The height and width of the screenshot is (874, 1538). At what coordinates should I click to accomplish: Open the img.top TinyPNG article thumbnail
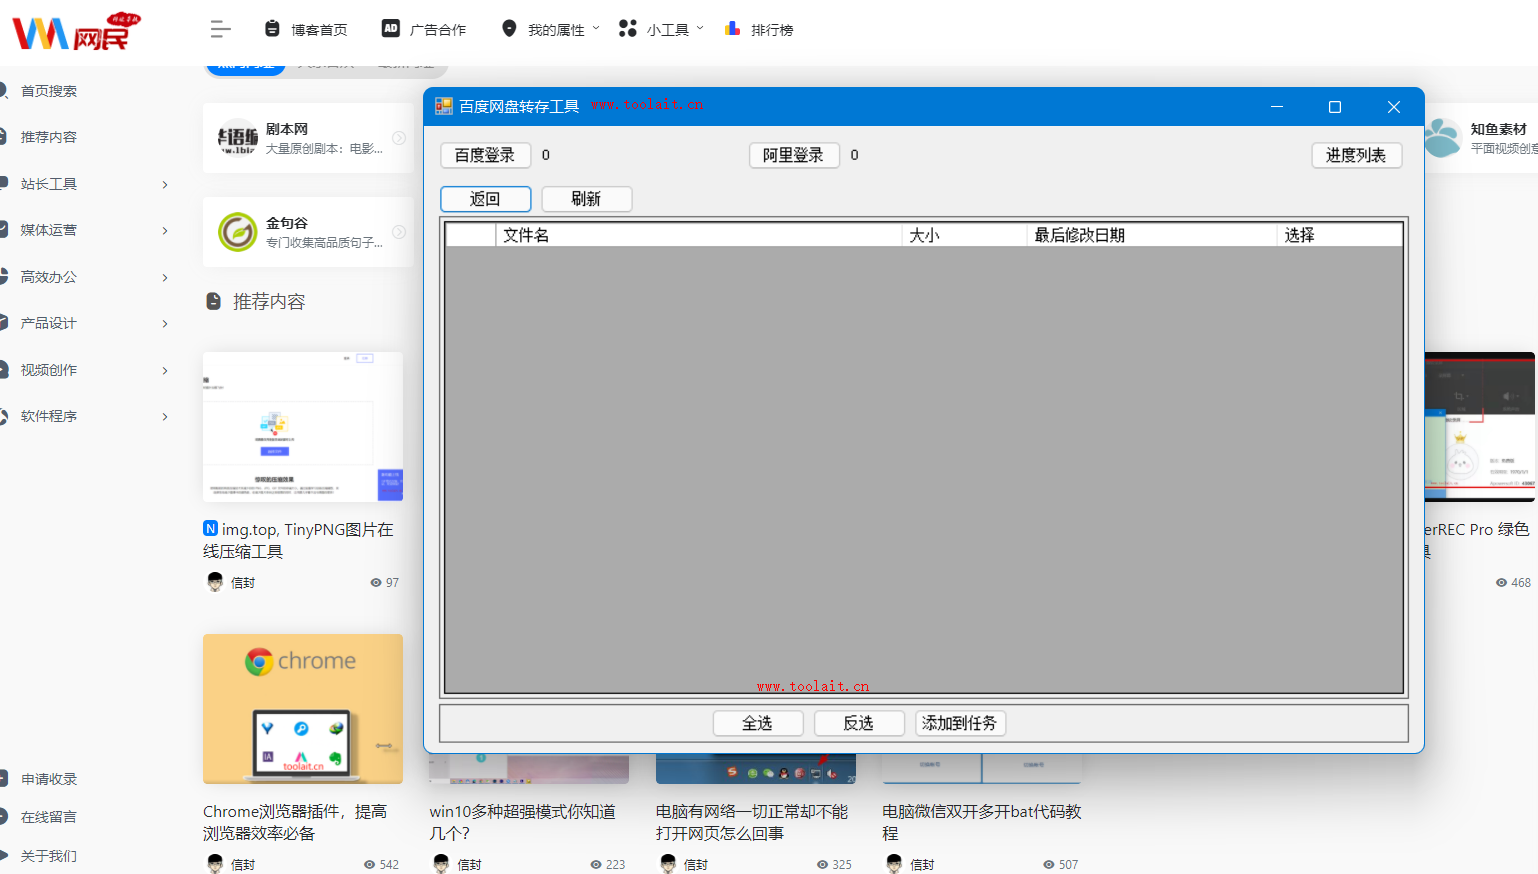(303, 427)
